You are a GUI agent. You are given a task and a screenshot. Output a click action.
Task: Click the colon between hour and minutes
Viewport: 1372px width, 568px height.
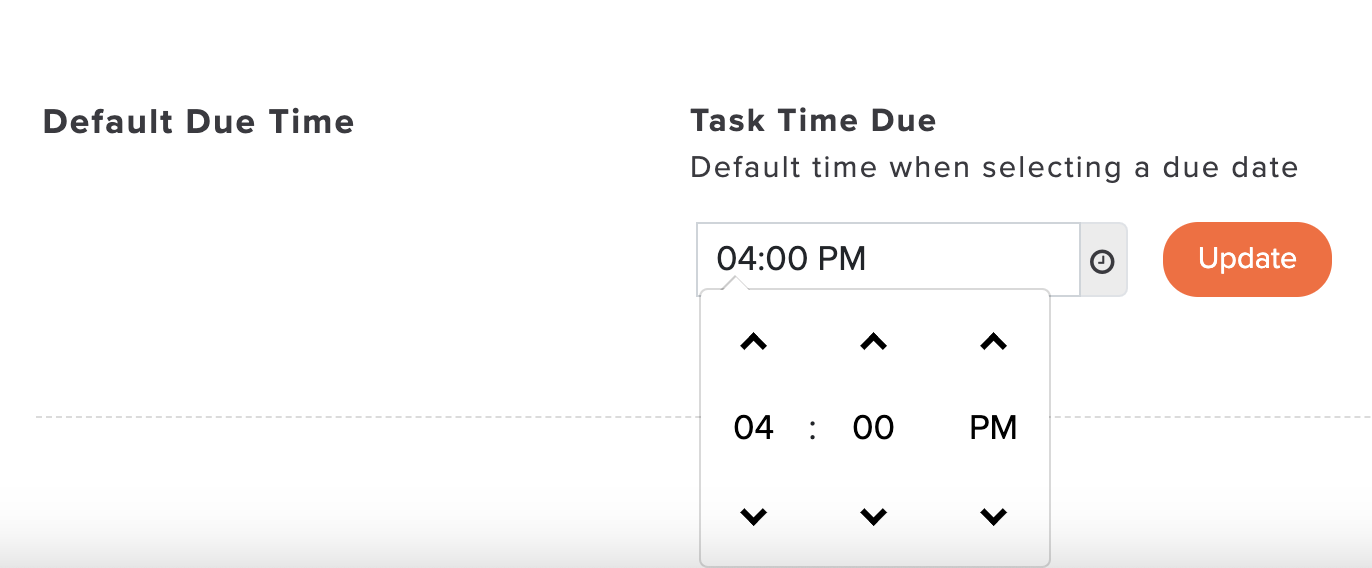812,430
